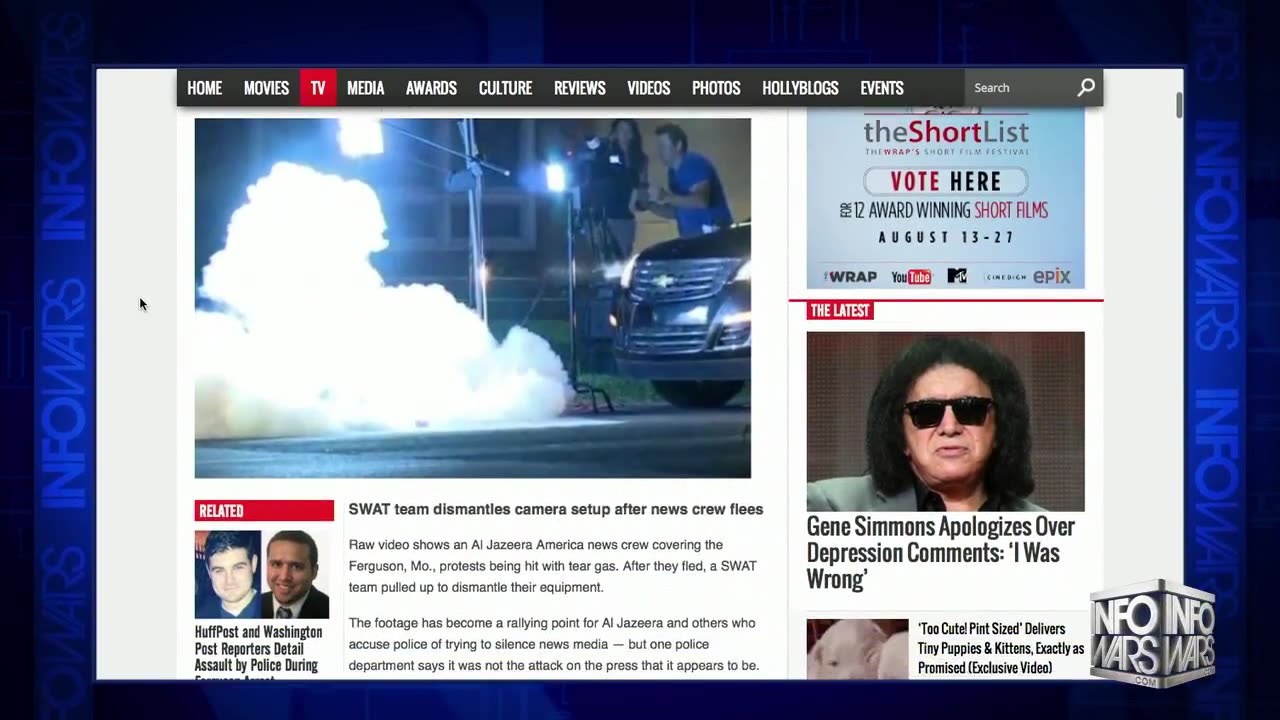Click THE LATEST section label

click(840, 311)
